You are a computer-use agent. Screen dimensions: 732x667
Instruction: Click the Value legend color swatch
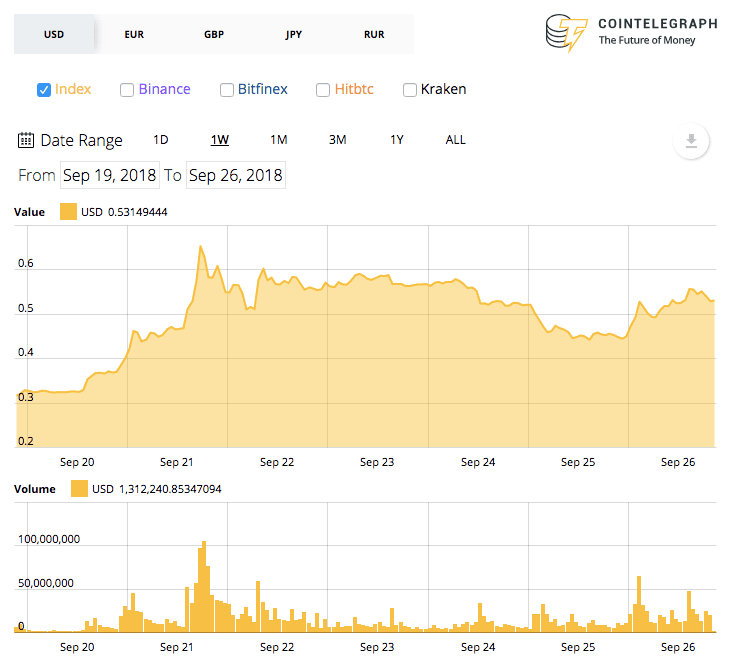pos(68,212)
